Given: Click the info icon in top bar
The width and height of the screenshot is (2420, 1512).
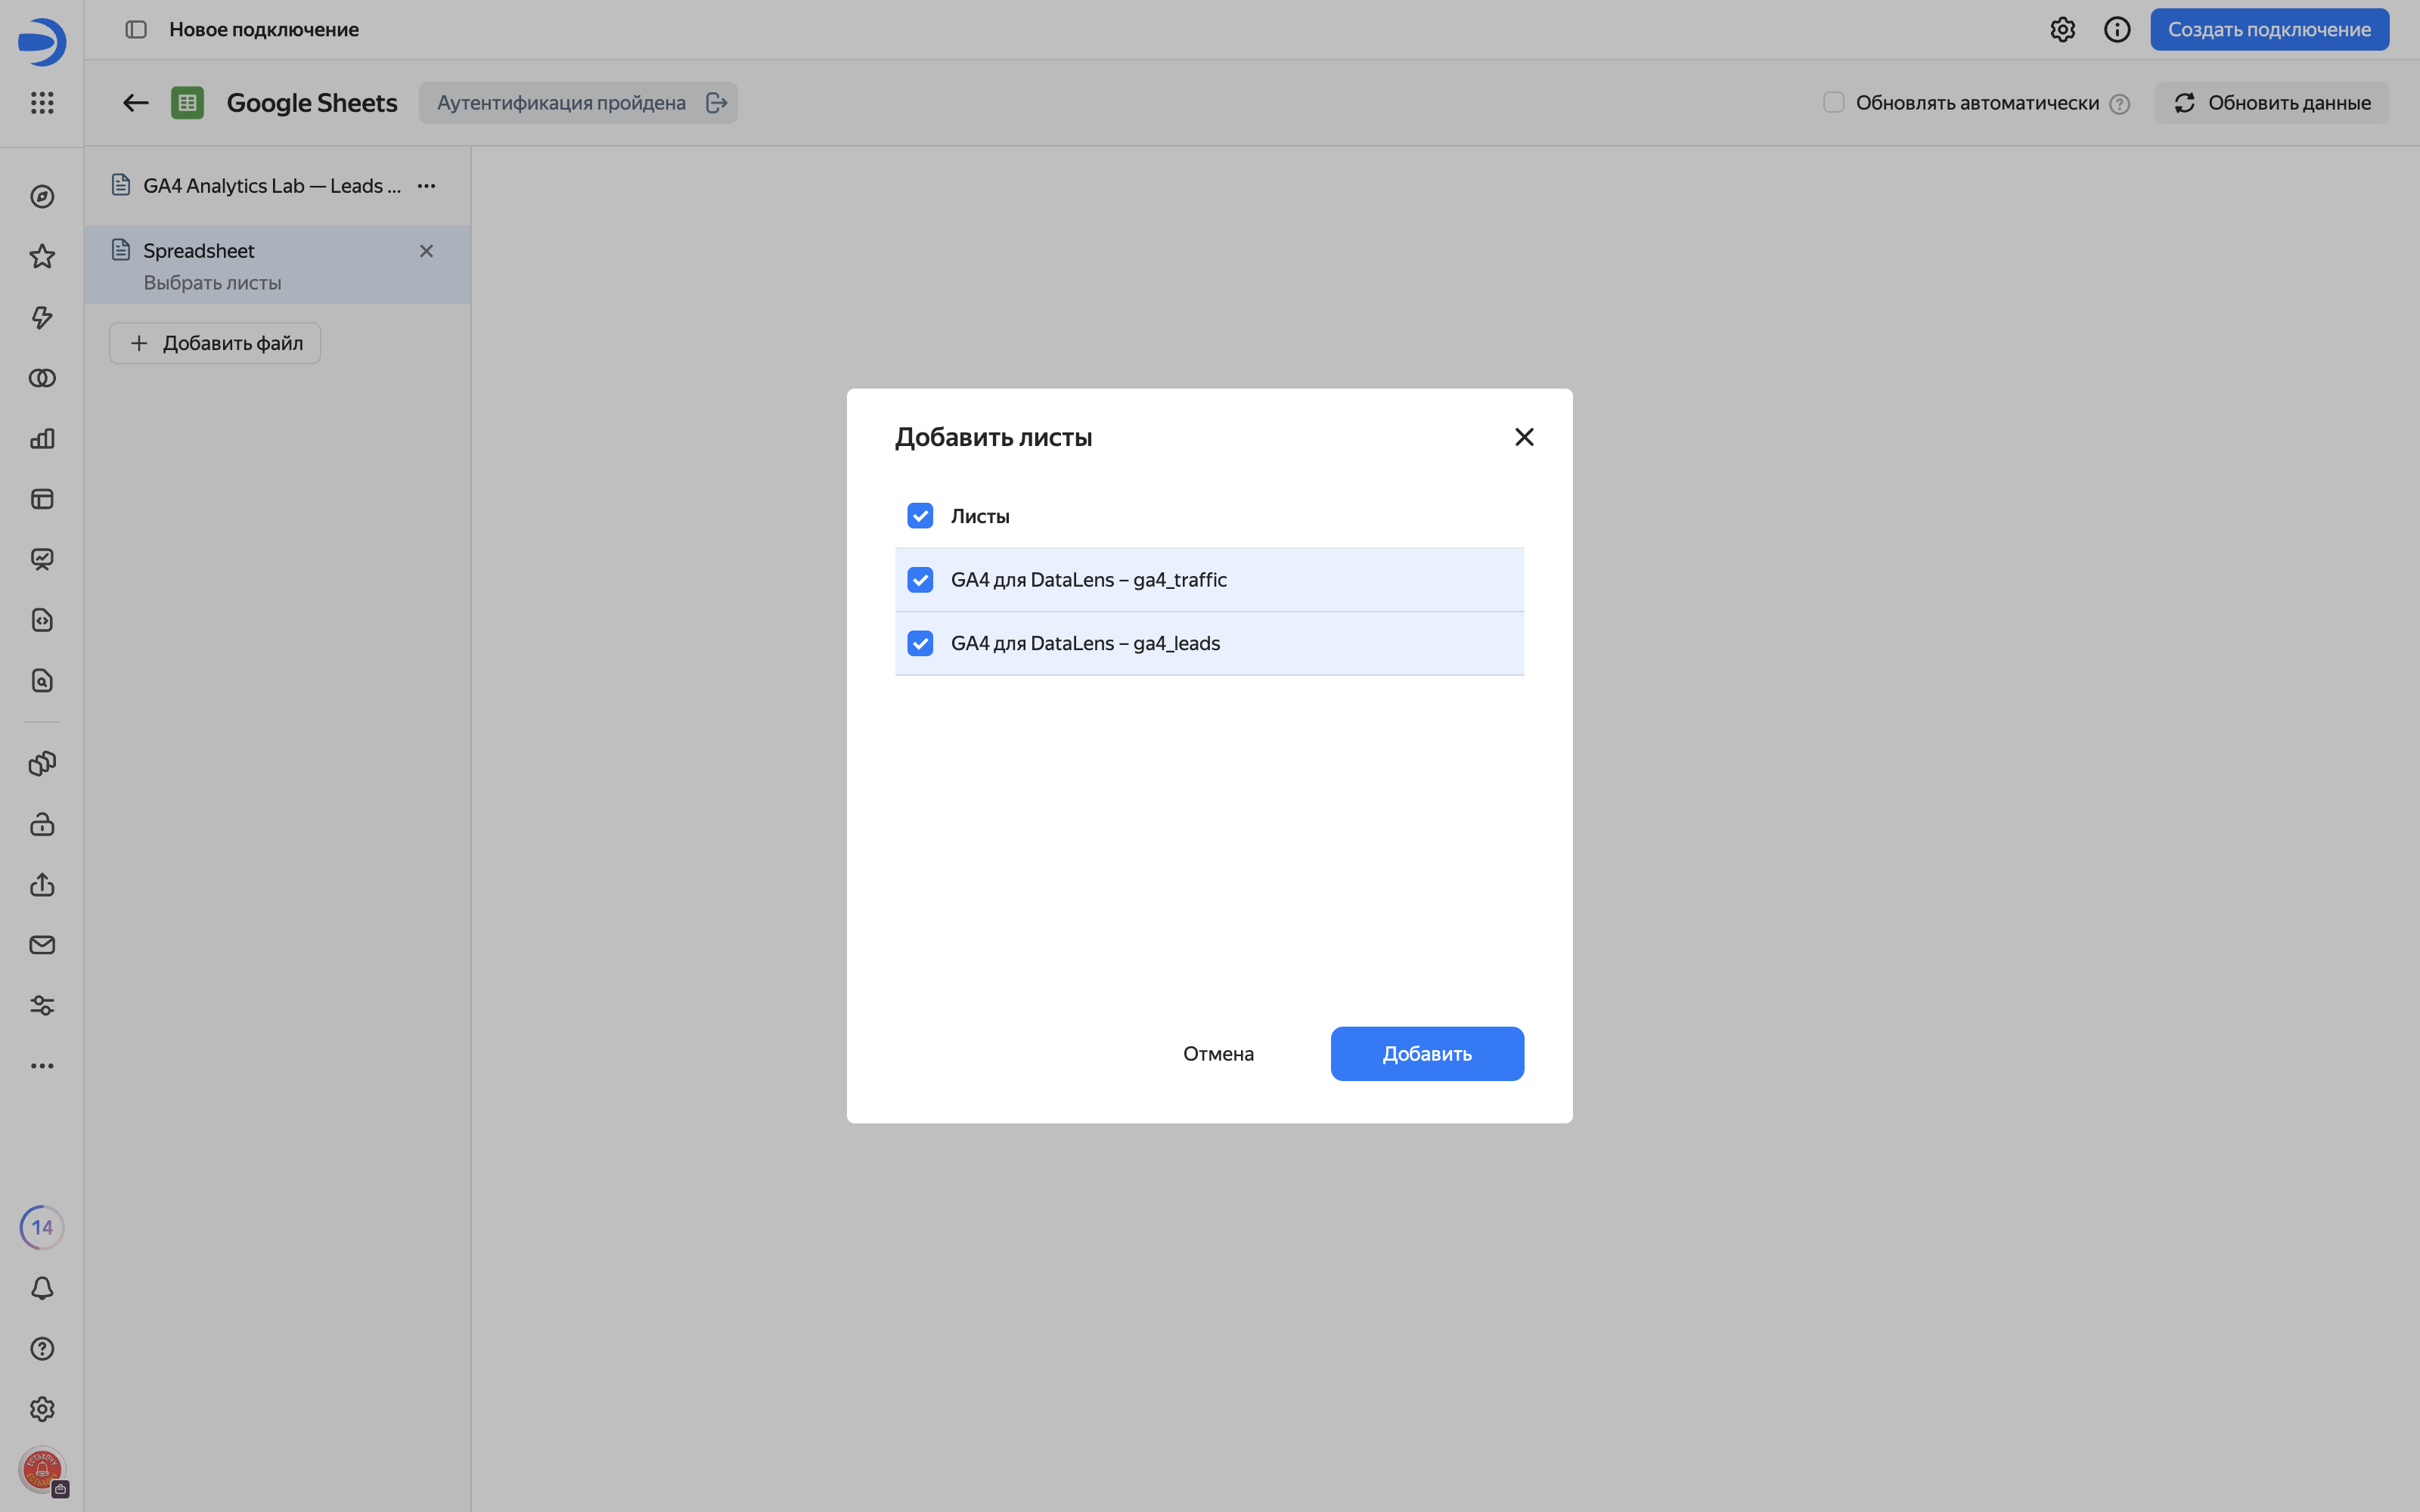Looking at the screenshot, I should coord(2117,30).
